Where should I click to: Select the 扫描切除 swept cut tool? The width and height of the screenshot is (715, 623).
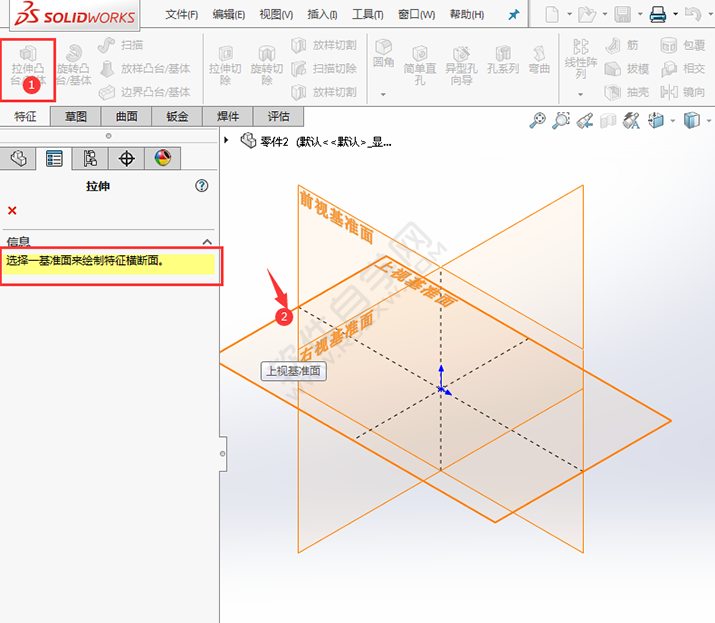[324, 68]
